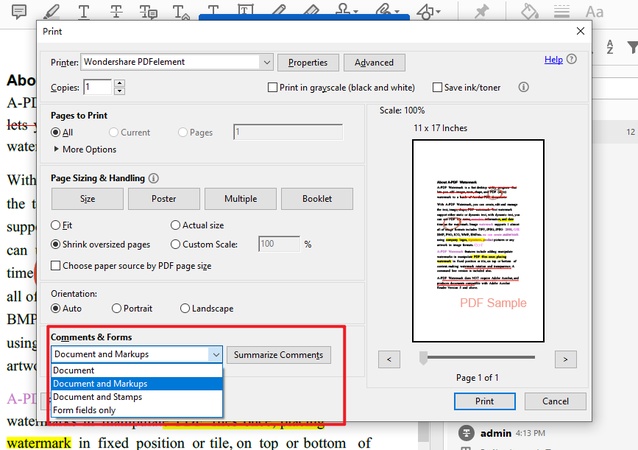Select the highlighter tool
Image resolution: width=638 pixels, height=450 pixels.
pyautogui.click(x=52, y=11)
